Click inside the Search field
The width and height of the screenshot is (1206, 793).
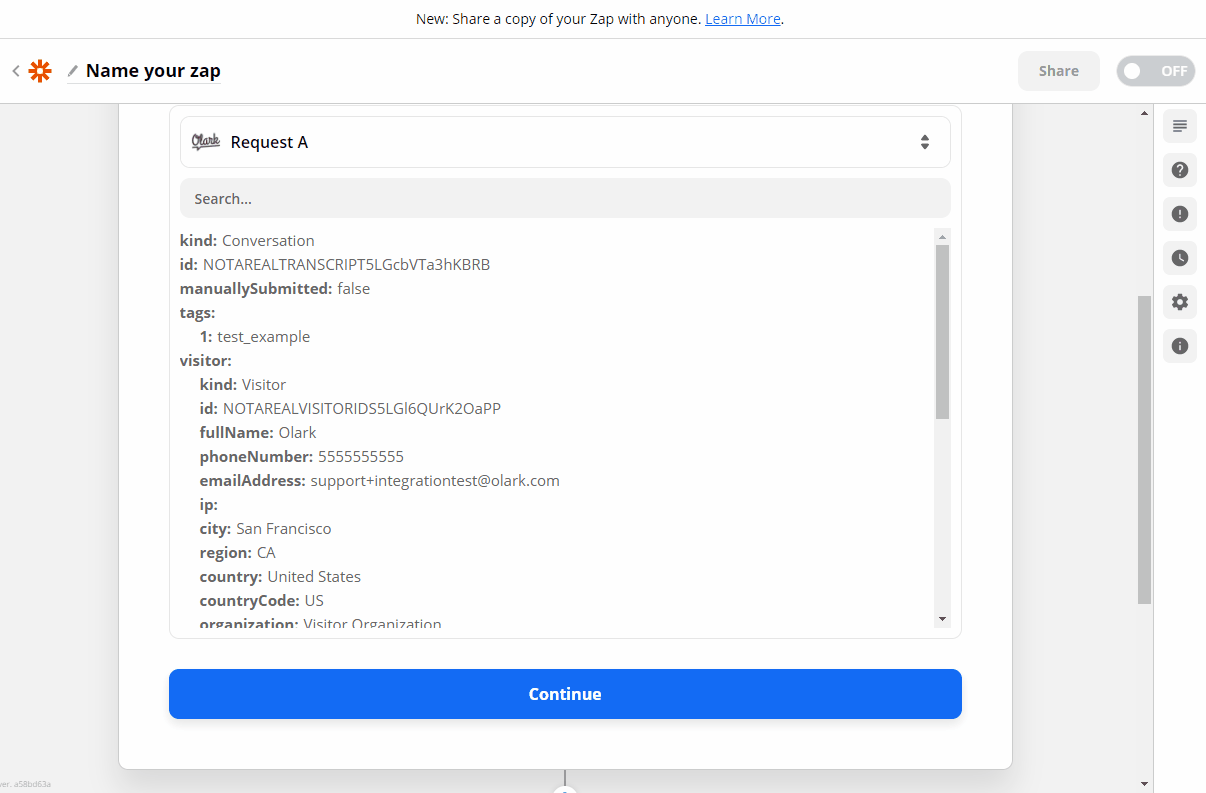[x=565, y=198]
